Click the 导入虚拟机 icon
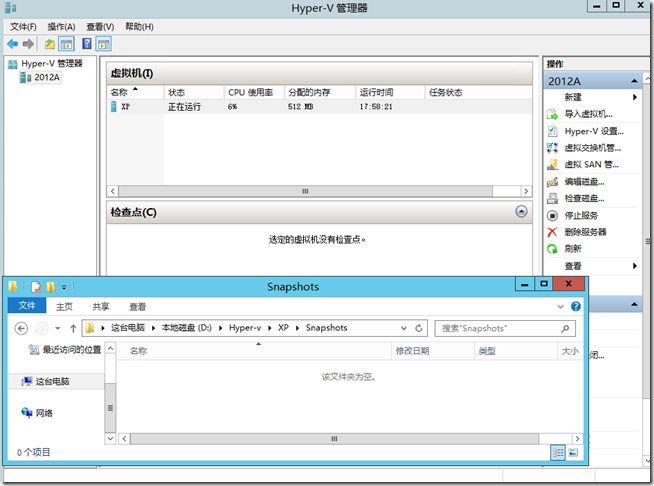654x486 pixels. 552,114
